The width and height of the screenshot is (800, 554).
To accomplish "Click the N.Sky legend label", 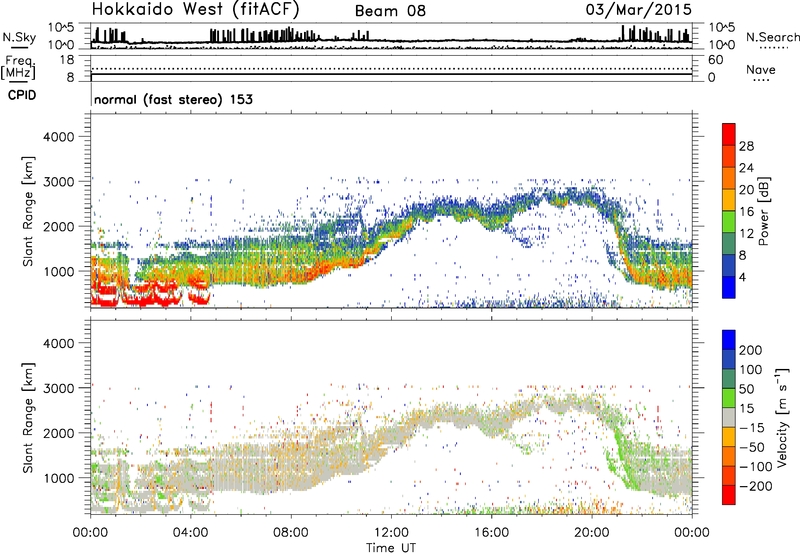I will click(x=19, y=37).
